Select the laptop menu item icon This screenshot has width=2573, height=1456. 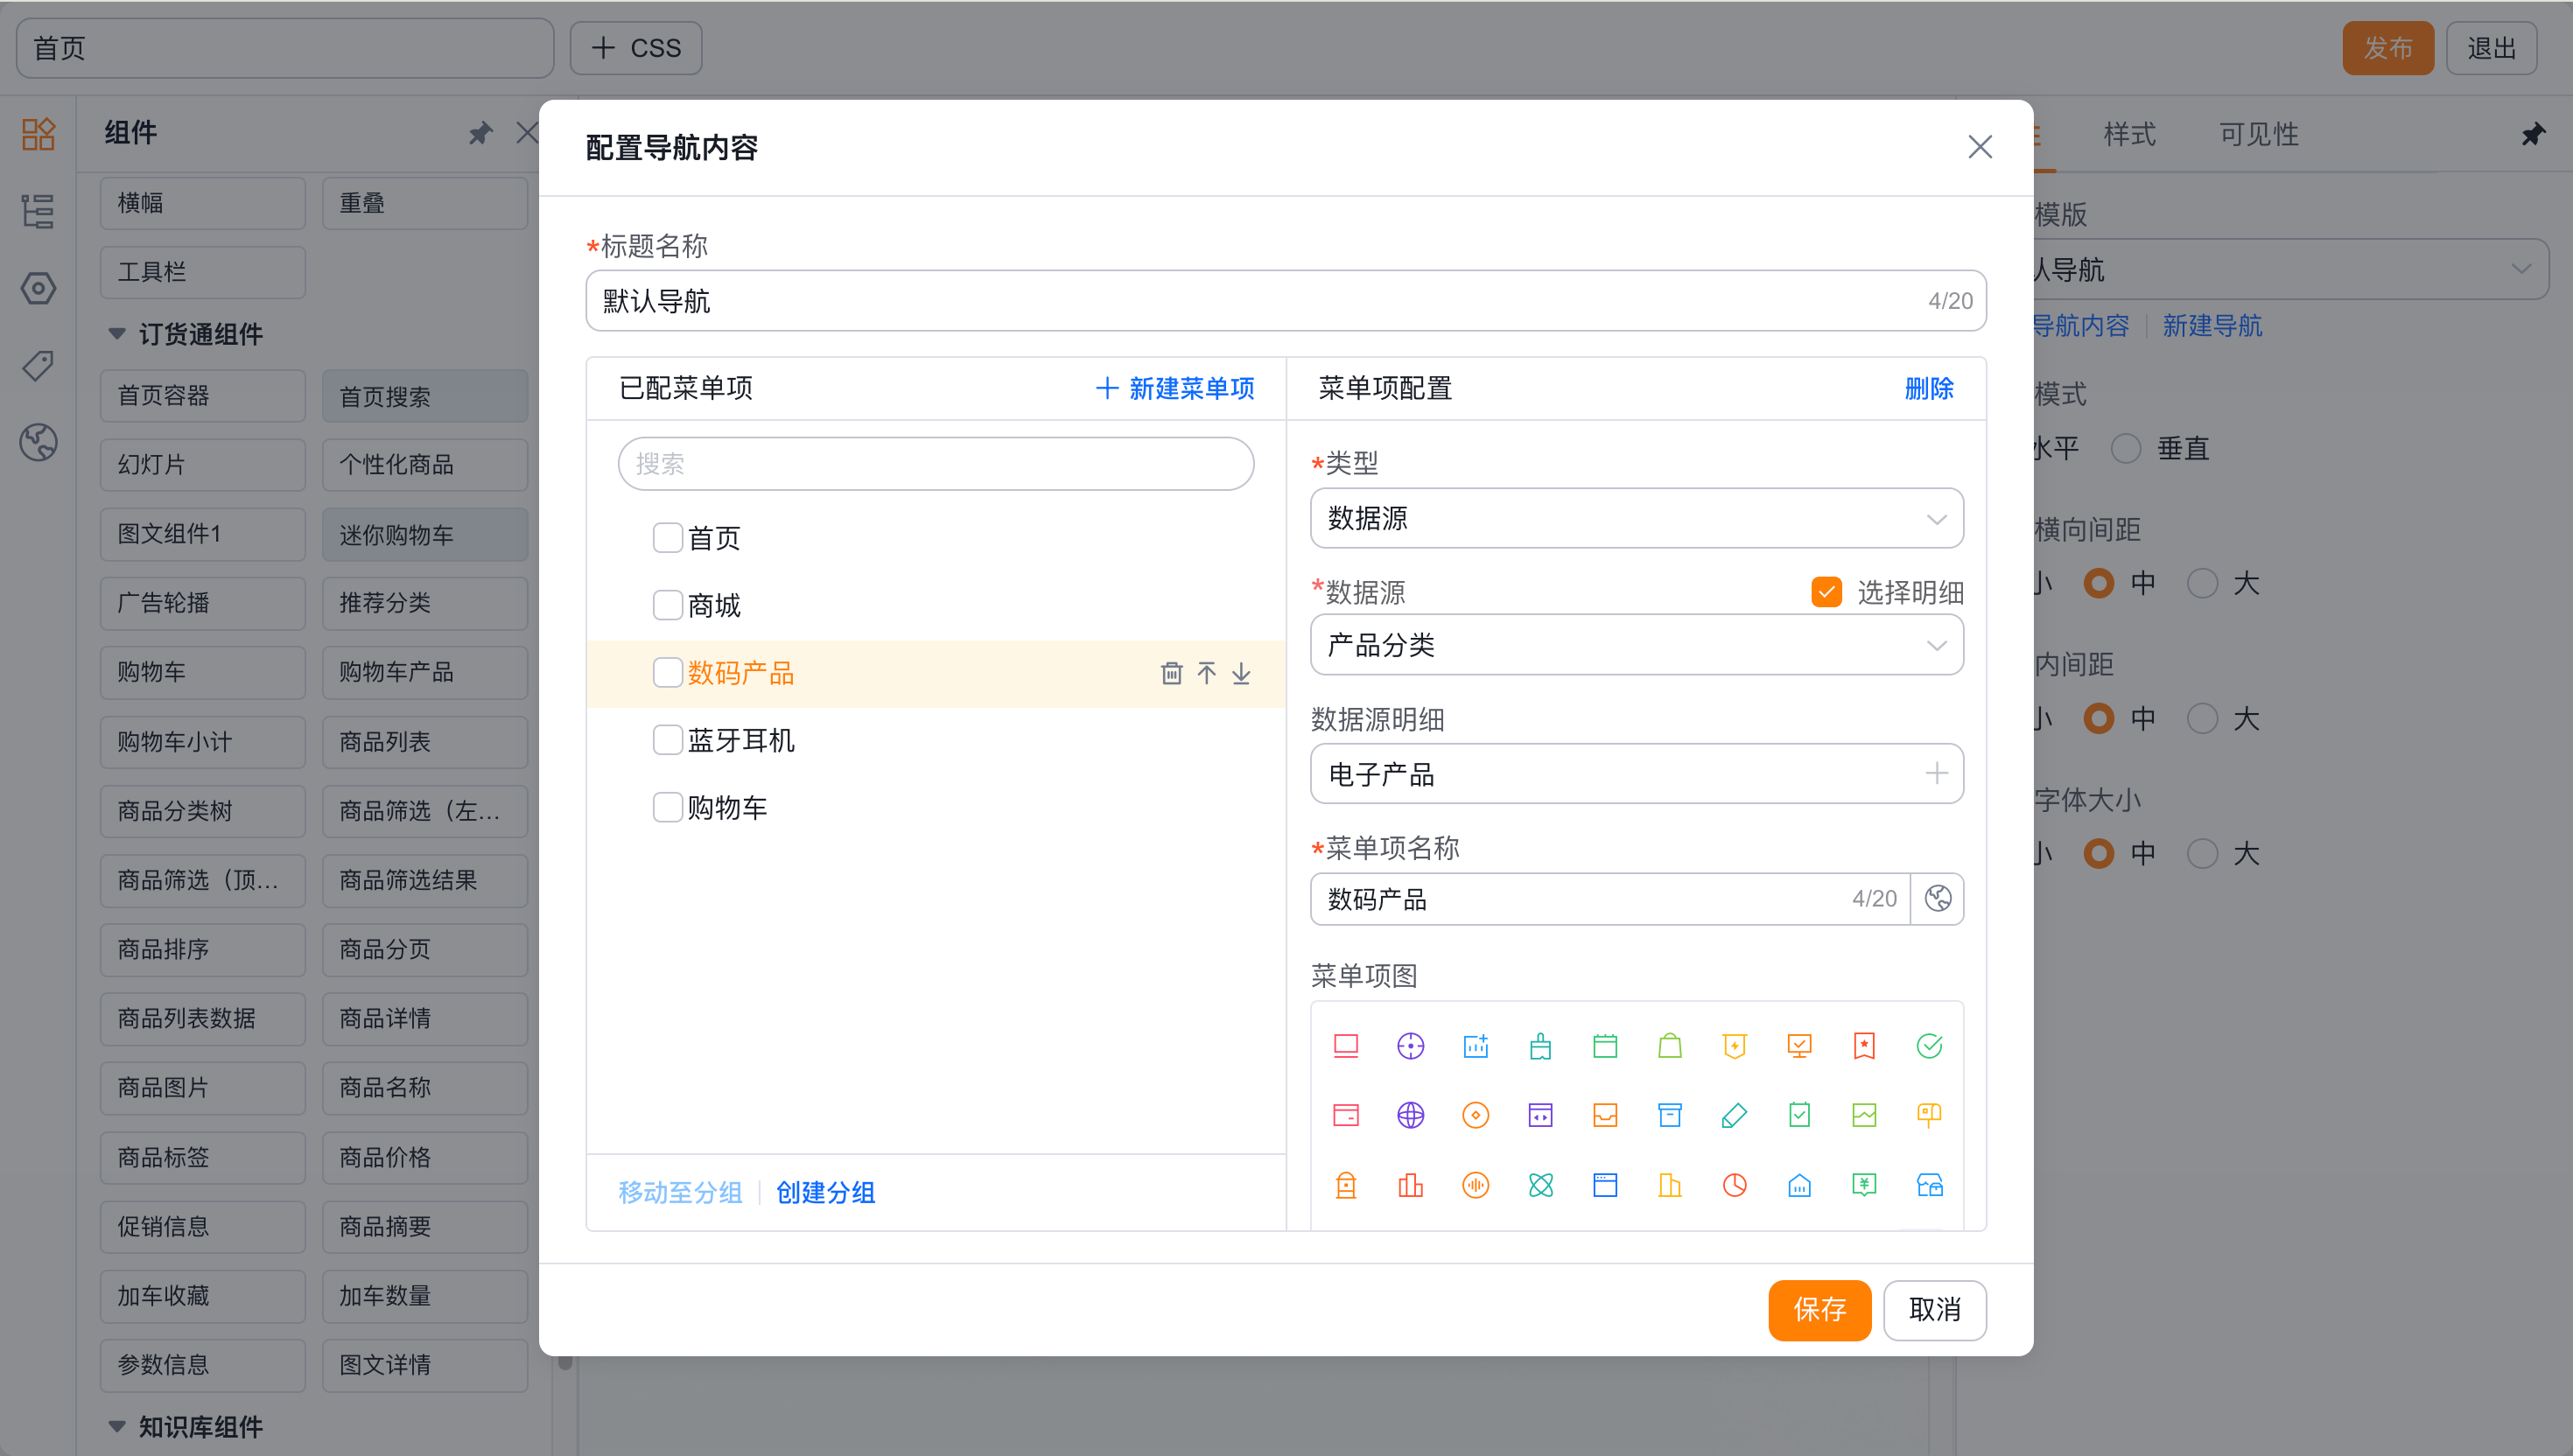[1346, 1045]
